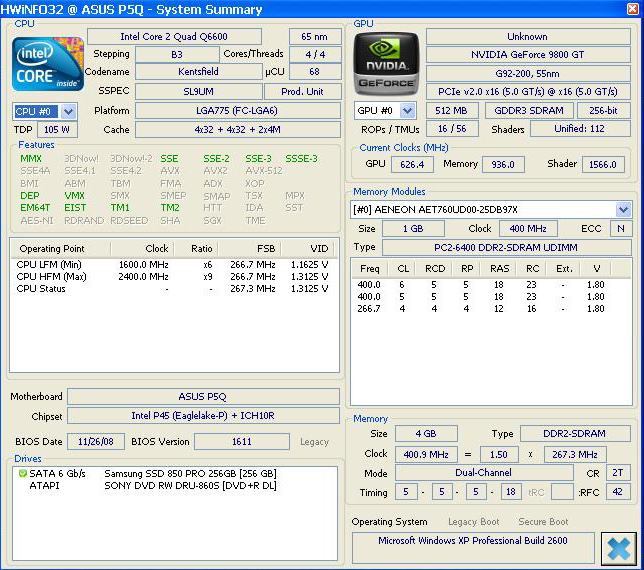Viewport: 644px width, 570px height.
Task: Click the 400.9 MHz memory clock value
Action: tap(426, 455)
